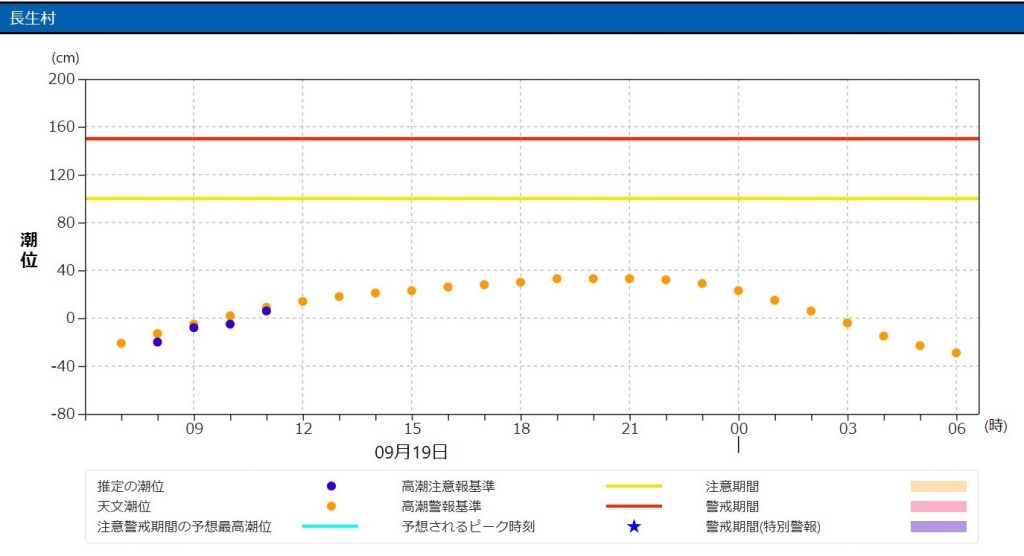Click the peach 注意期間 legend swatch
This screenshot has width=1024, height=556.
pyautogui.click(x=938, y=486)
